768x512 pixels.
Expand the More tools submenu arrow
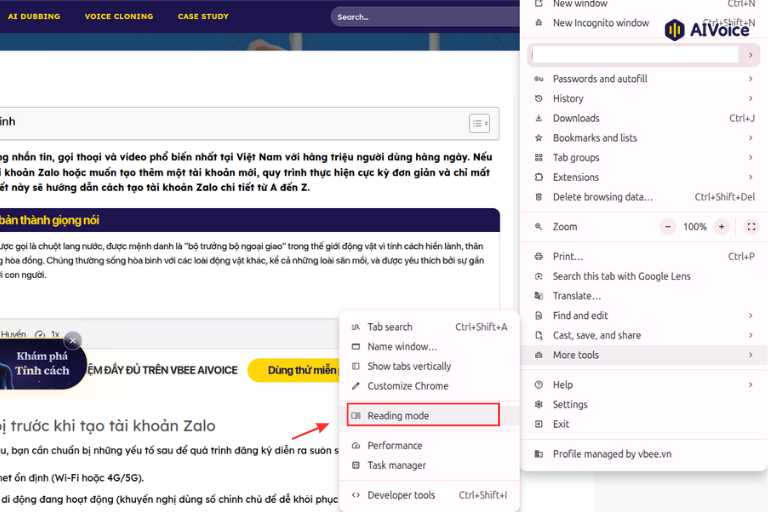pos(751,355)
